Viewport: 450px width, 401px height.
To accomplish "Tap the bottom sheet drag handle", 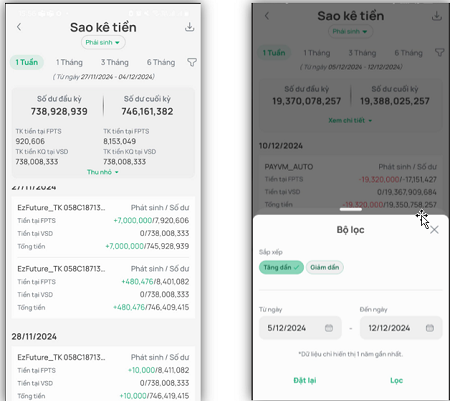I will point(351,209).
